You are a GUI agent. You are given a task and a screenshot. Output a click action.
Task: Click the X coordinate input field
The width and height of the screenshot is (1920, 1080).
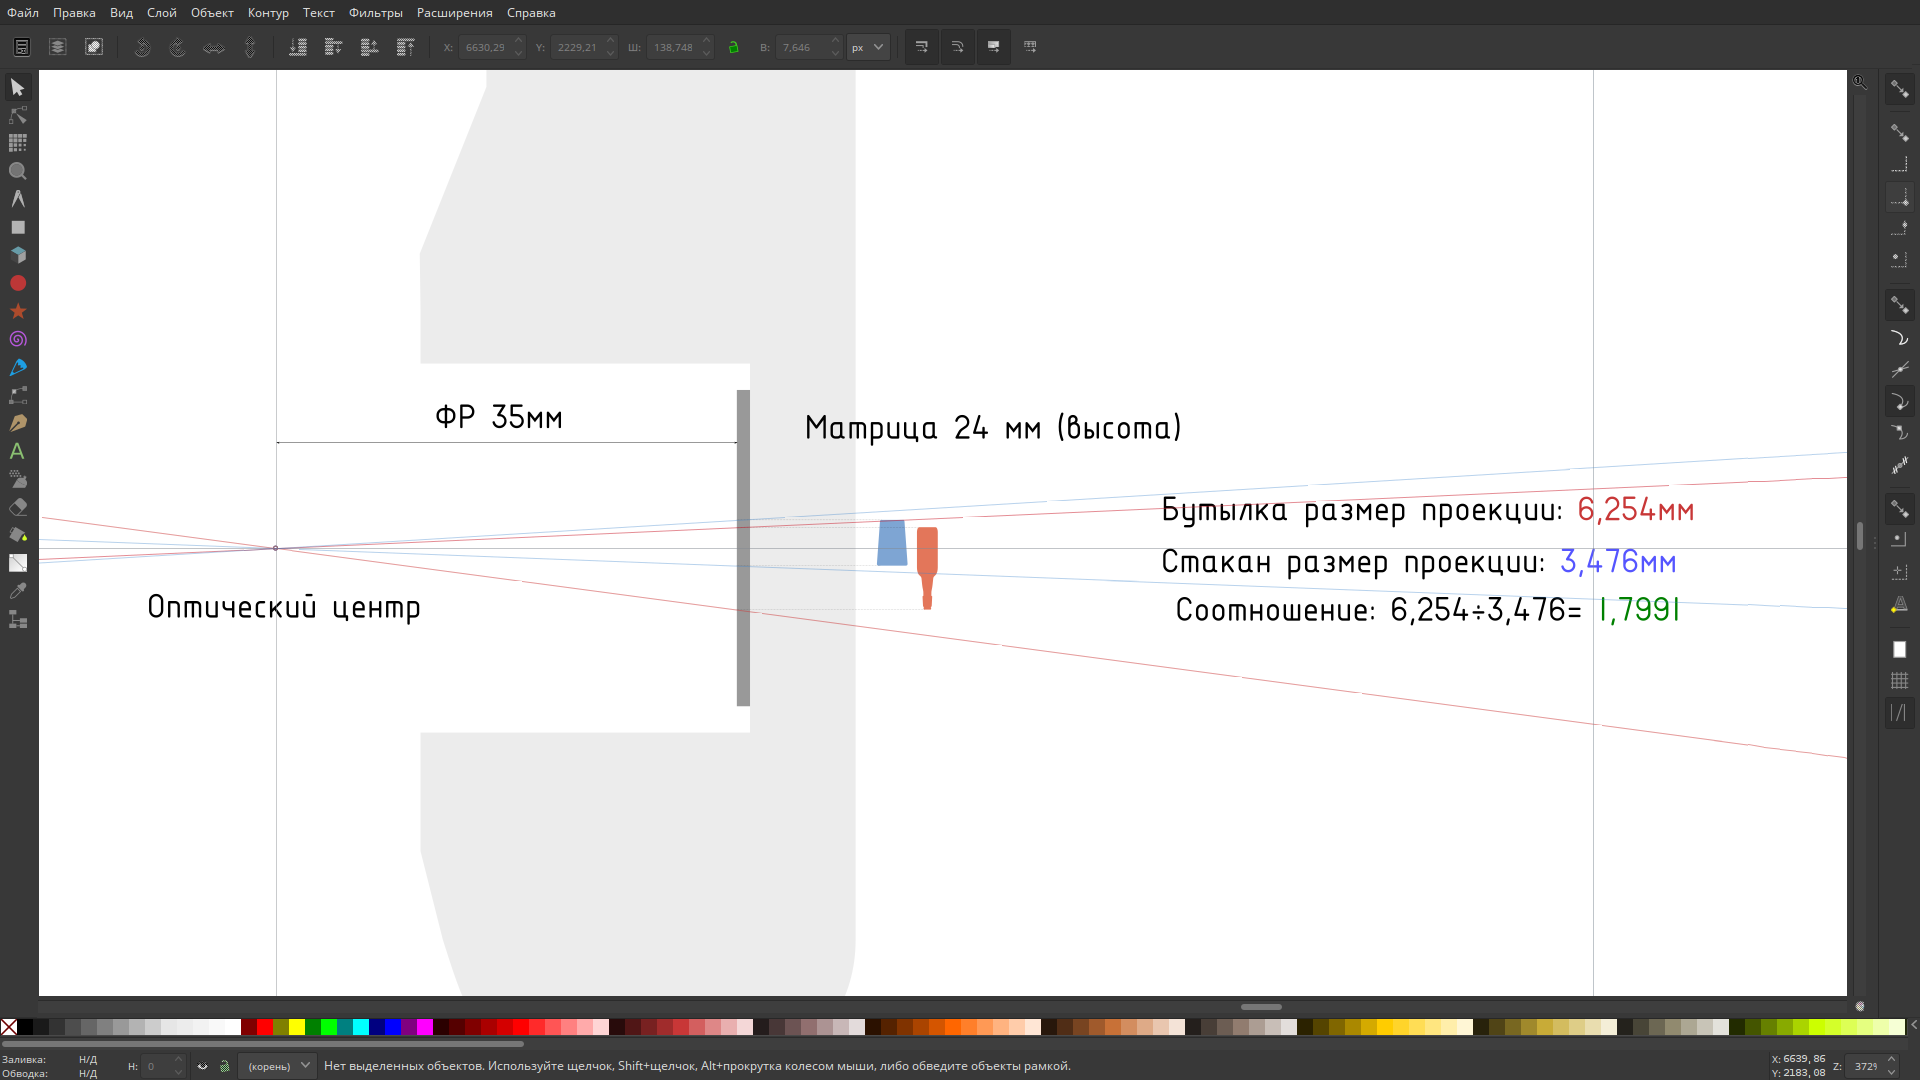coord(485,47)
